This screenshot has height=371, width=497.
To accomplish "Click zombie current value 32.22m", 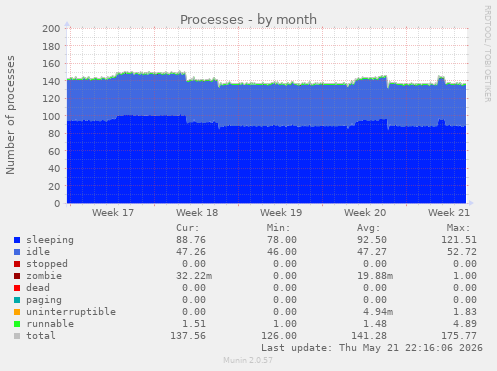I will (x=194, y=276).
